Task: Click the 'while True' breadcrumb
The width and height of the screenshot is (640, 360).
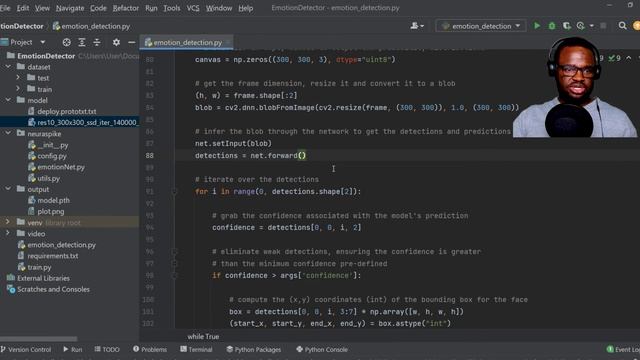Action: (203, 336)
